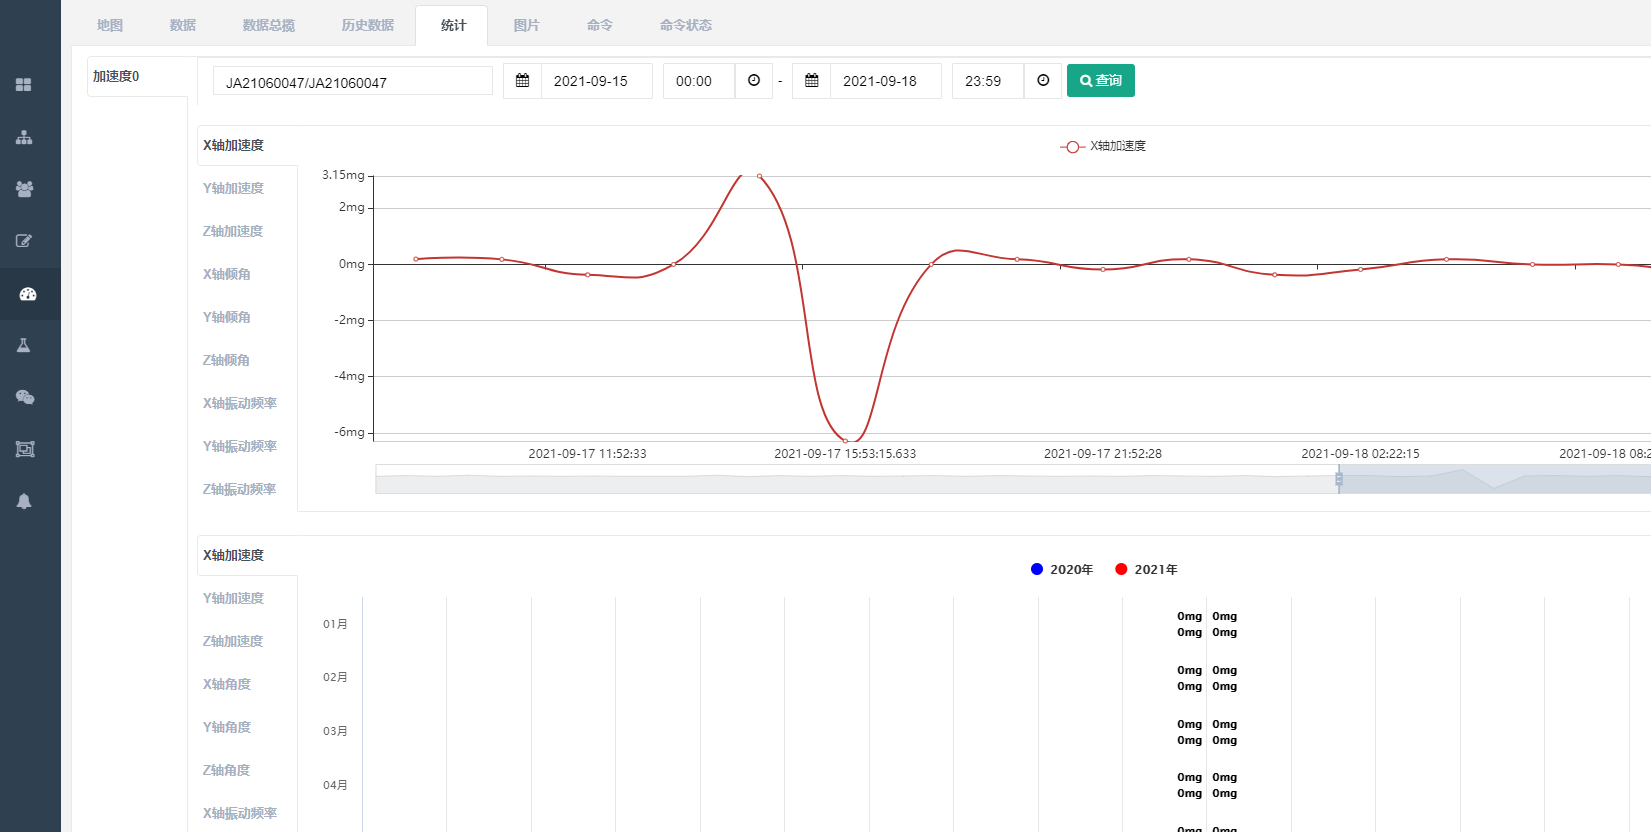Select the edit pencil sidebar icon
The image size is (1651, 832).
click(x=24, y=241)
